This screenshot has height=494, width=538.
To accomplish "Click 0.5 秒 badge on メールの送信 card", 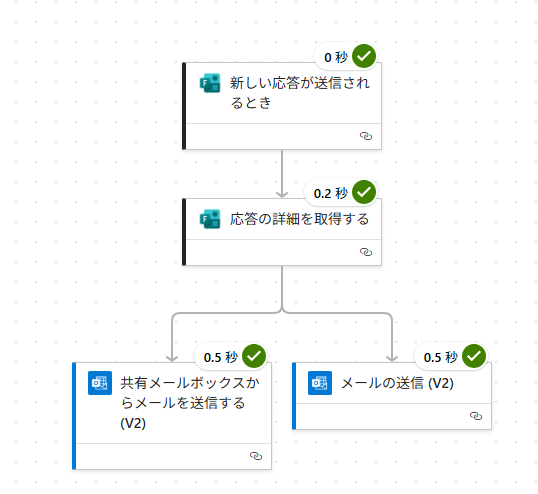I will click(441, 357).
